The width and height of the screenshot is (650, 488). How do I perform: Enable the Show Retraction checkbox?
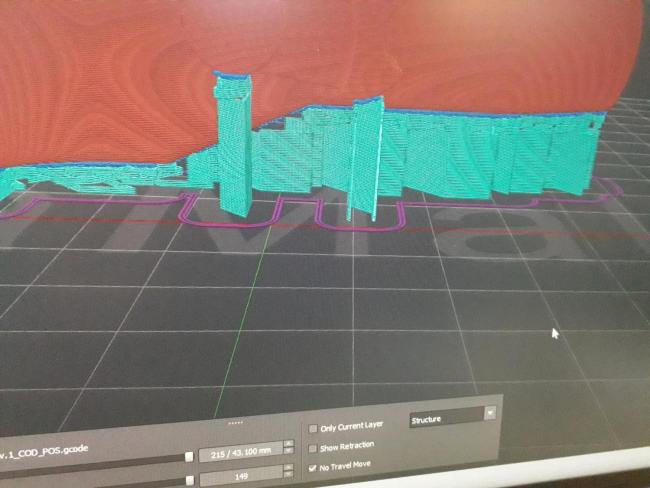pyautogui.click(x=313, y=448)
